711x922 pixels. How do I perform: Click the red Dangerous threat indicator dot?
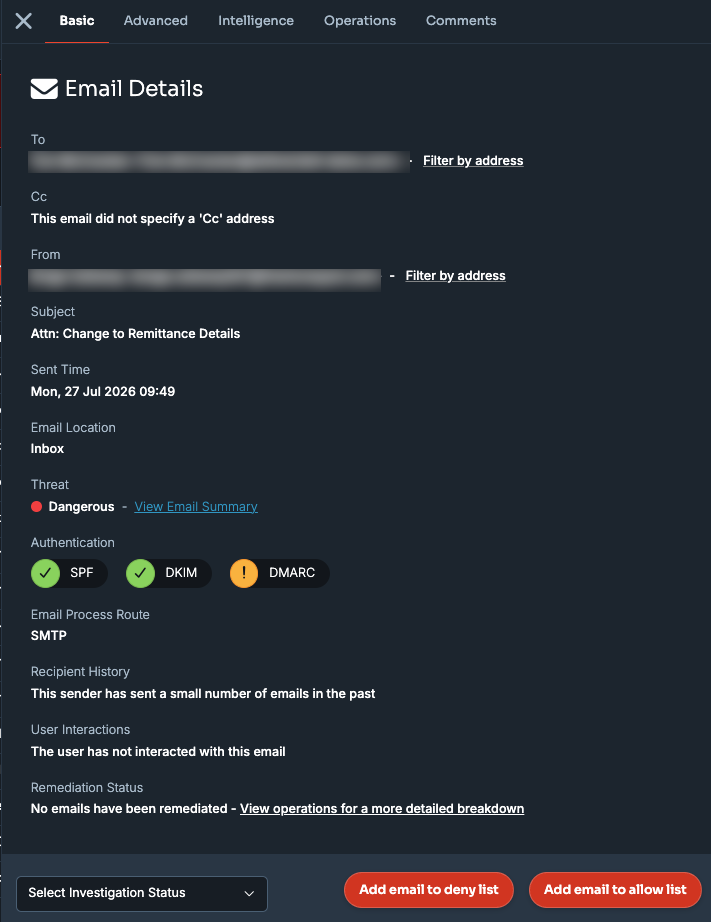tap(36, 506)
